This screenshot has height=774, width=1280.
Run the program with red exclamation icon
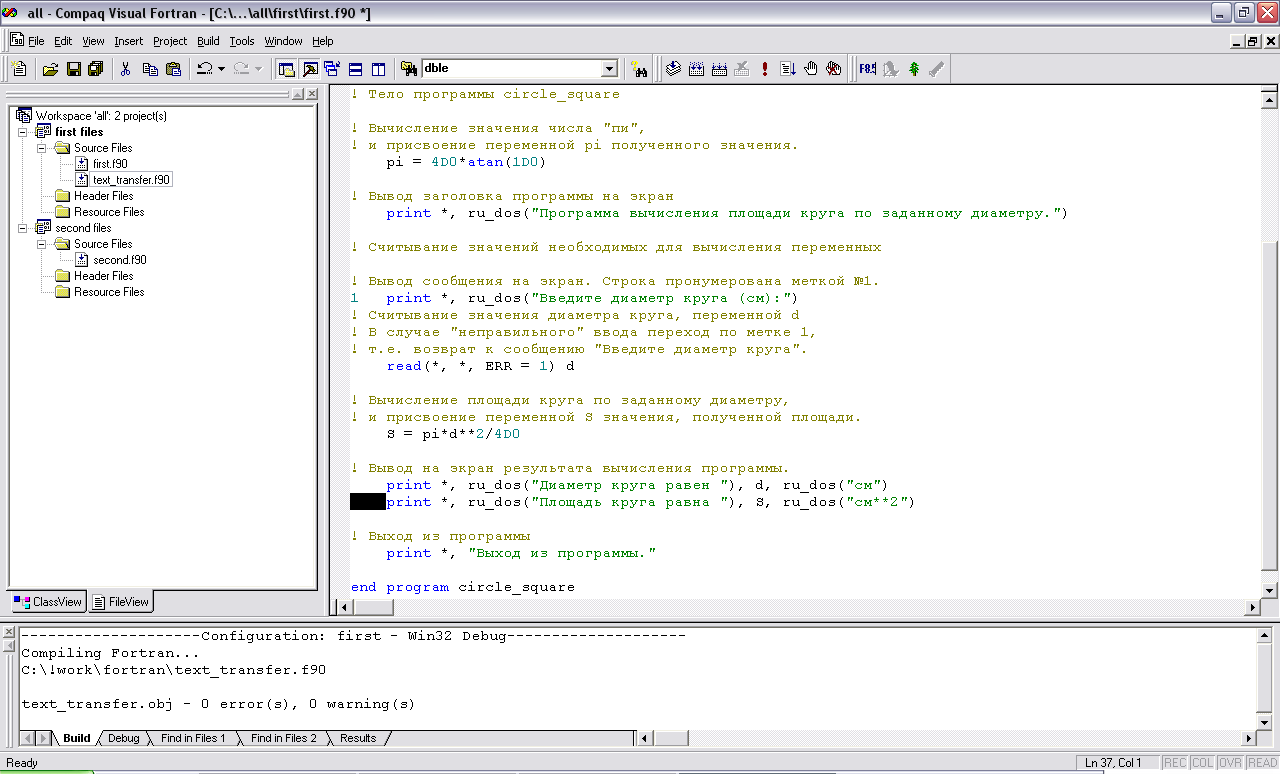tap(765, 69)
